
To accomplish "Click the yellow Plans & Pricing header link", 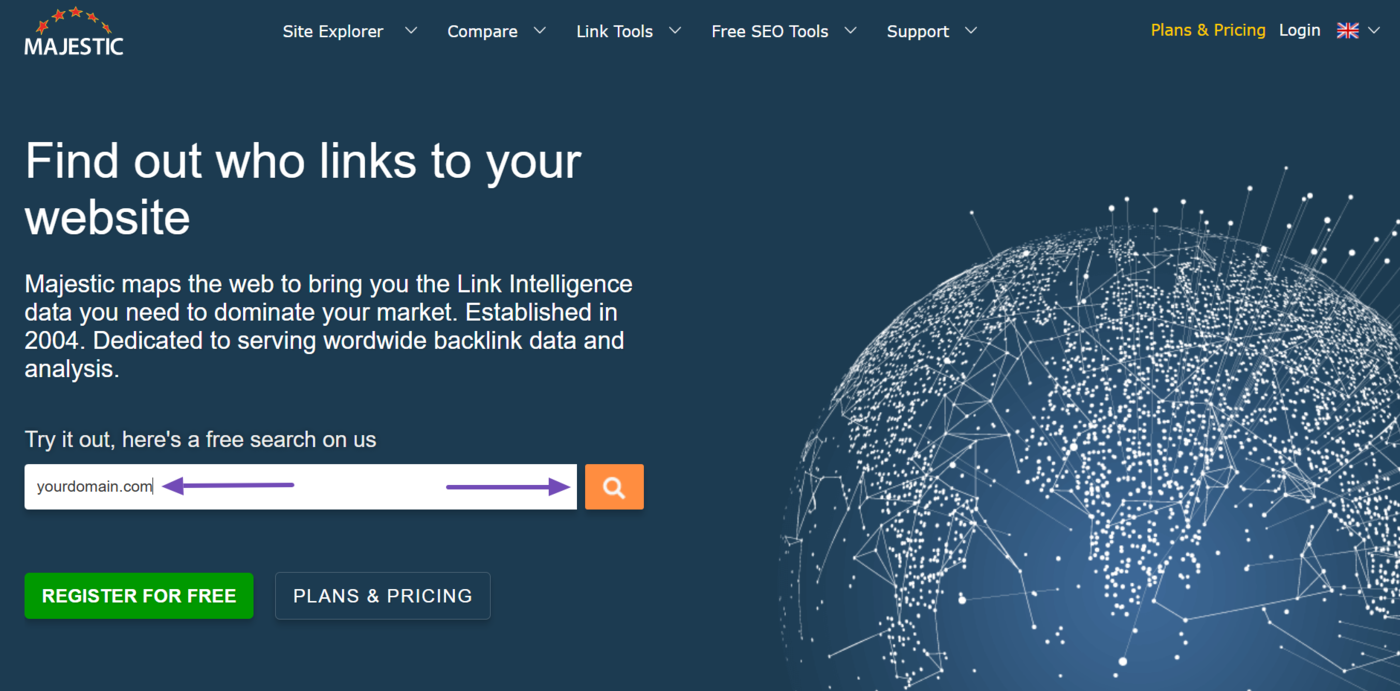I will [1208, 30].
